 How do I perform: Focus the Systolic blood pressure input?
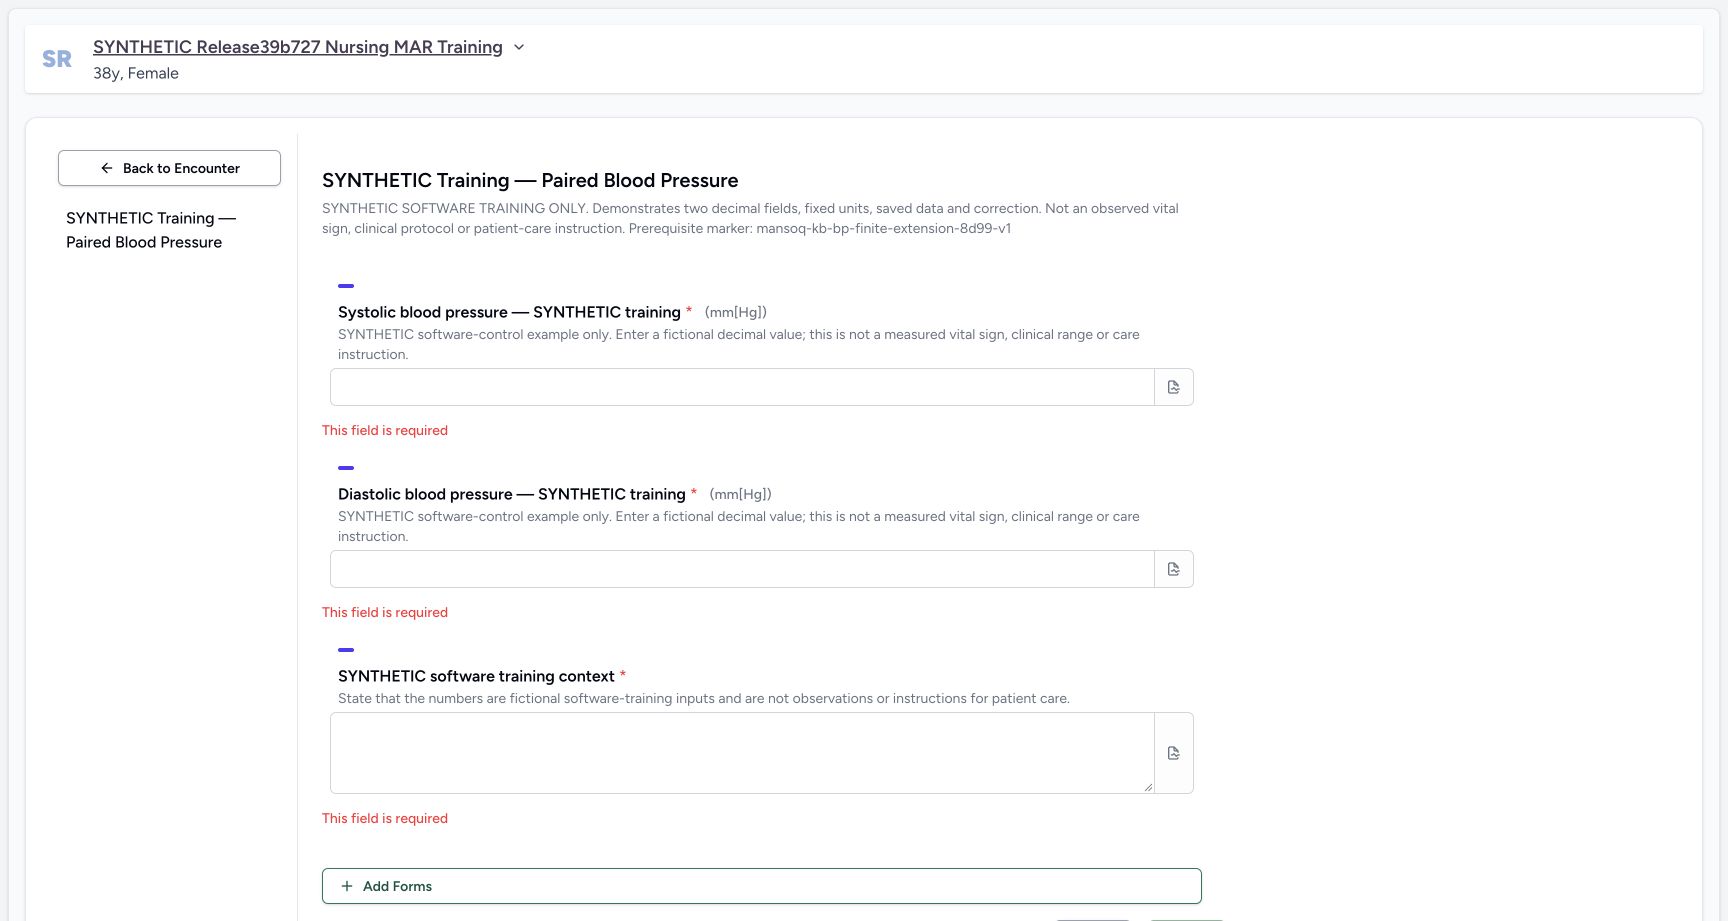[742, 387]
